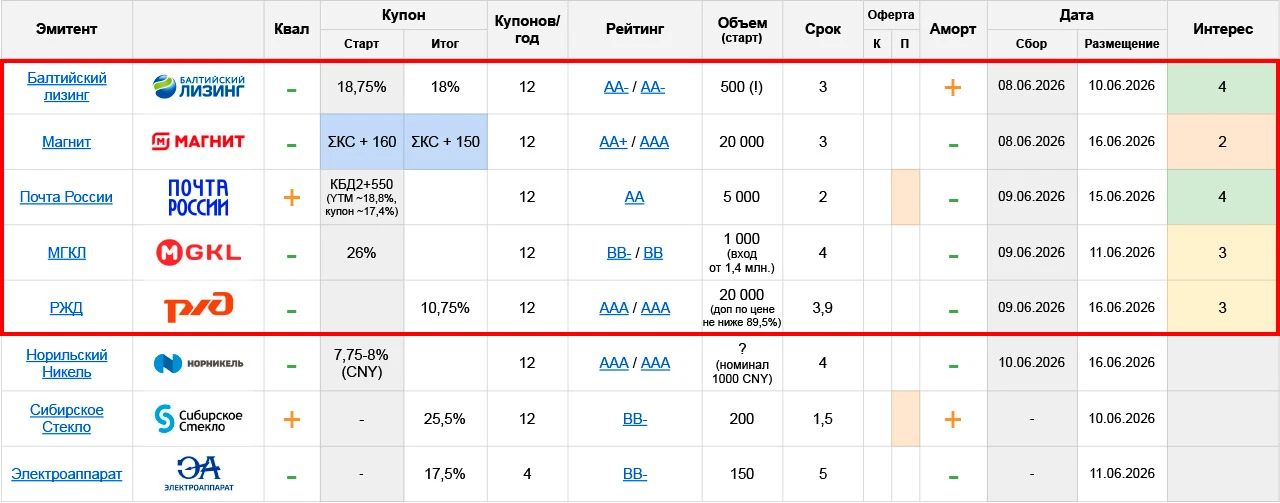Click the 7,75-8% (CNY) coupon cell
Viewport: 1280px width, 503px height.
pos(361,363)
